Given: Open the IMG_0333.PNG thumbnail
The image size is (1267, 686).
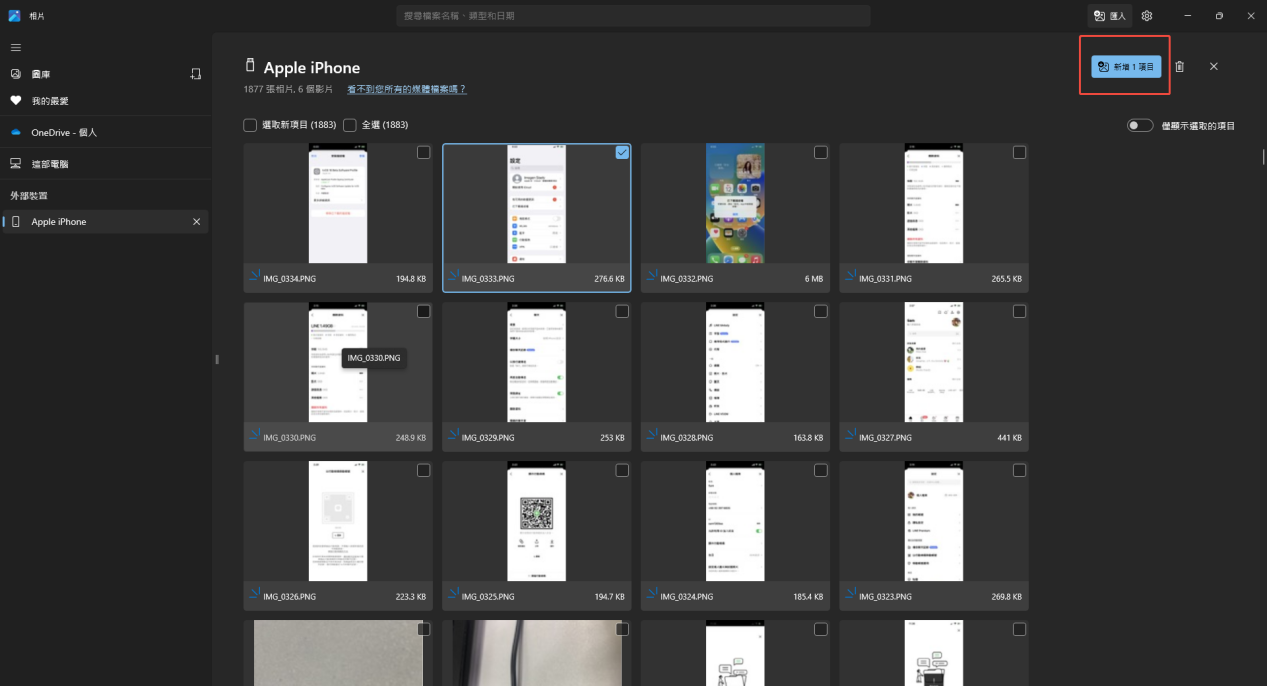Looking at the screenshot, I should point(537,204).
